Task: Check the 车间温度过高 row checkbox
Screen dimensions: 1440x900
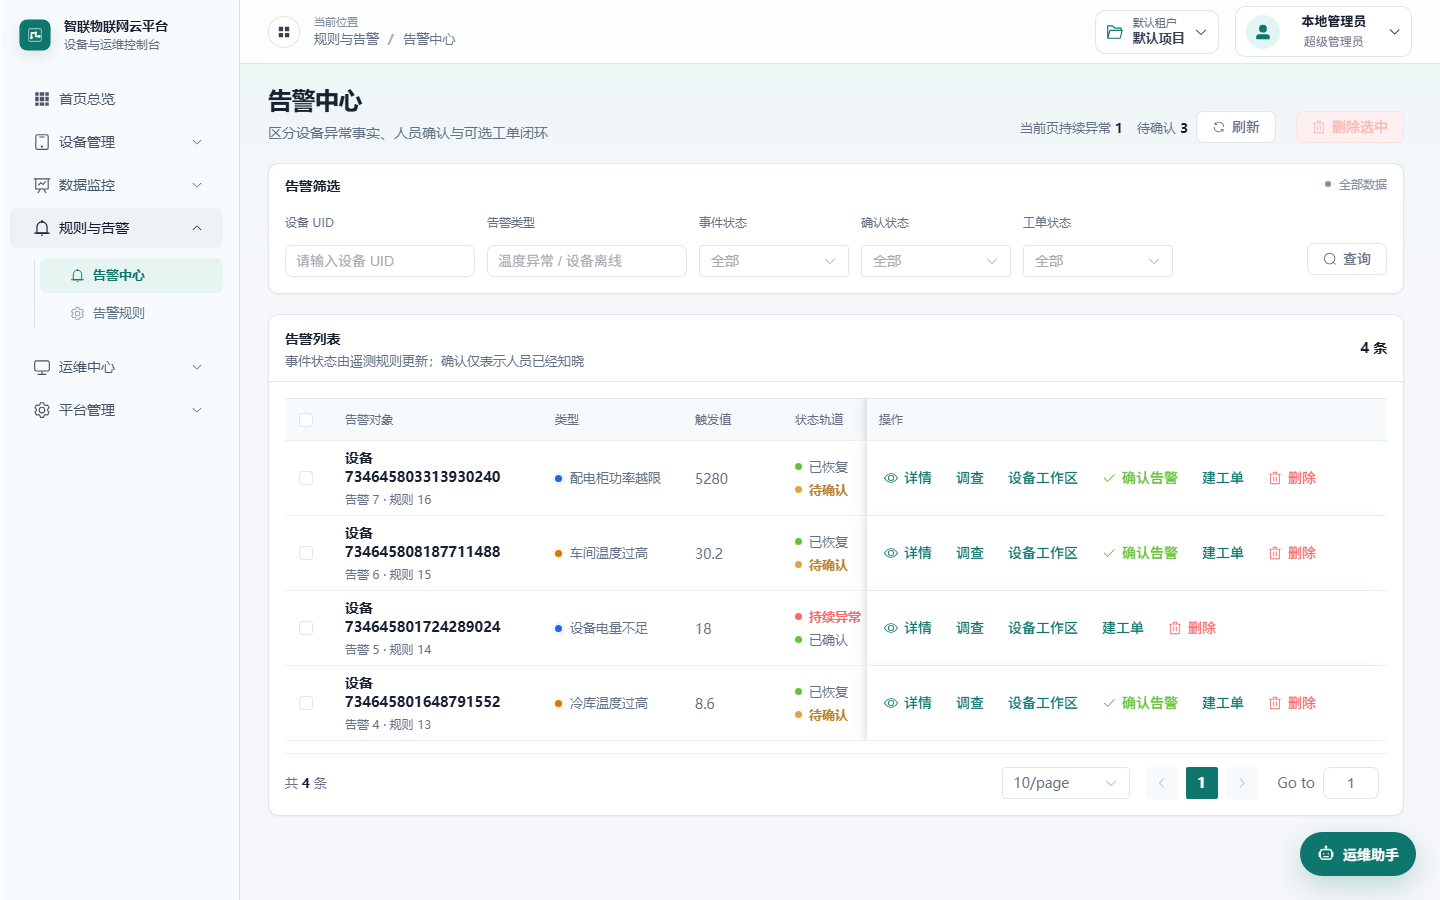Action: [306, 553]
